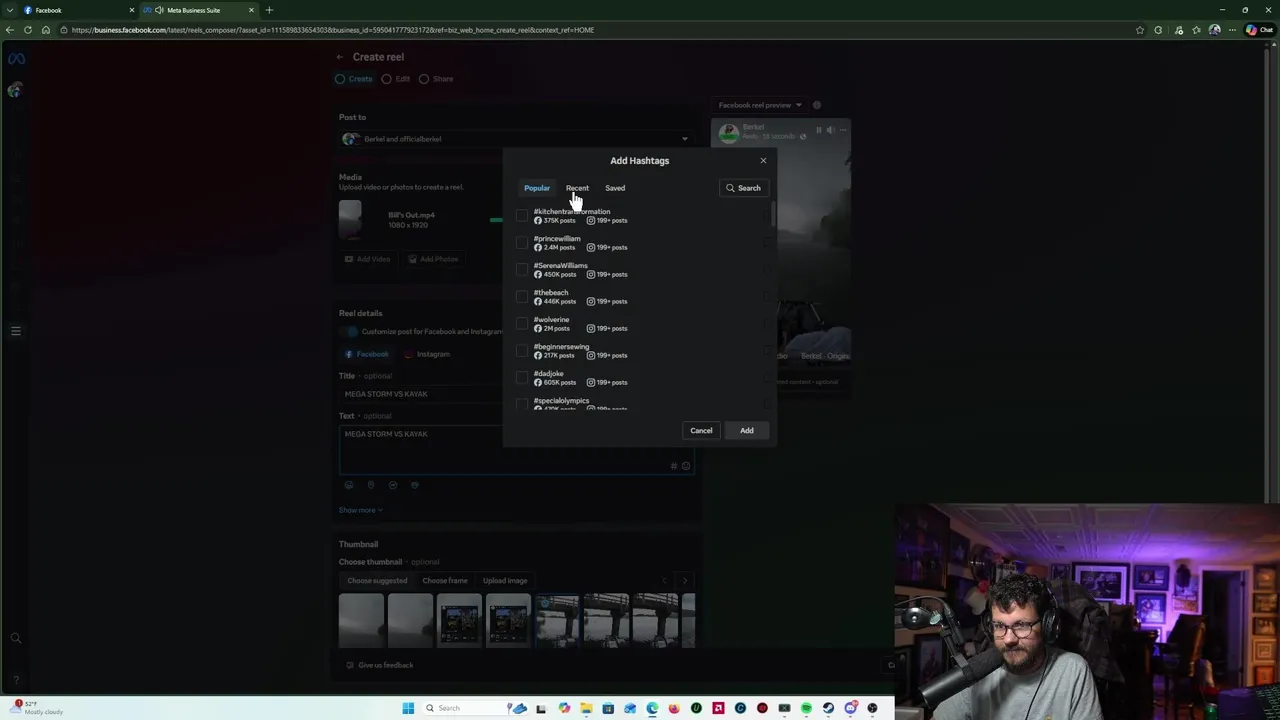Open browser settings ellipsis menu
This screenshot has height=720, width=1280.
click(x=1233, y=30)
